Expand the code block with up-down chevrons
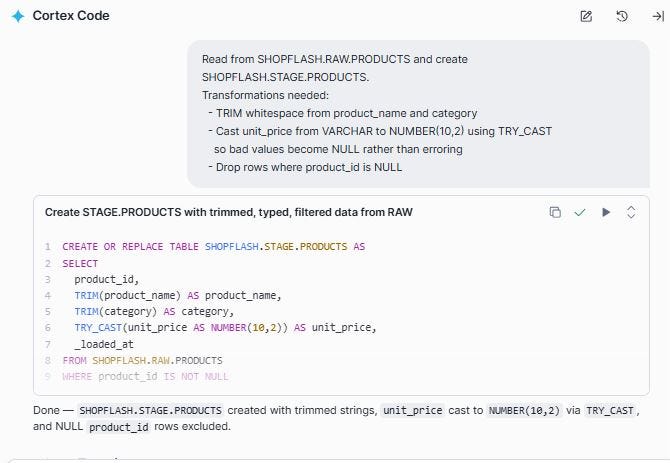 (631, 212)
